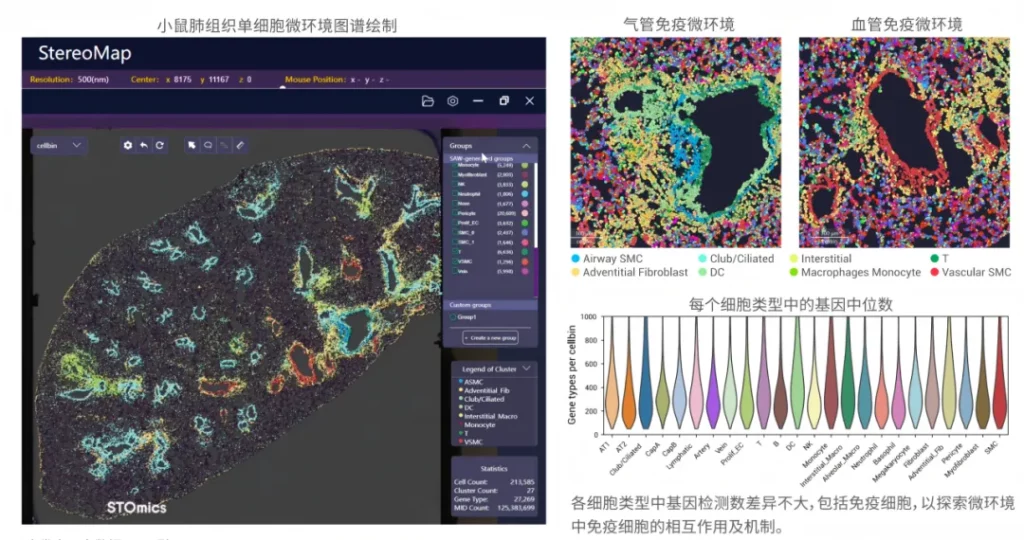Click the hexagon settings icon in title bar
This screenshot has width=1024, height=540.
453,101
